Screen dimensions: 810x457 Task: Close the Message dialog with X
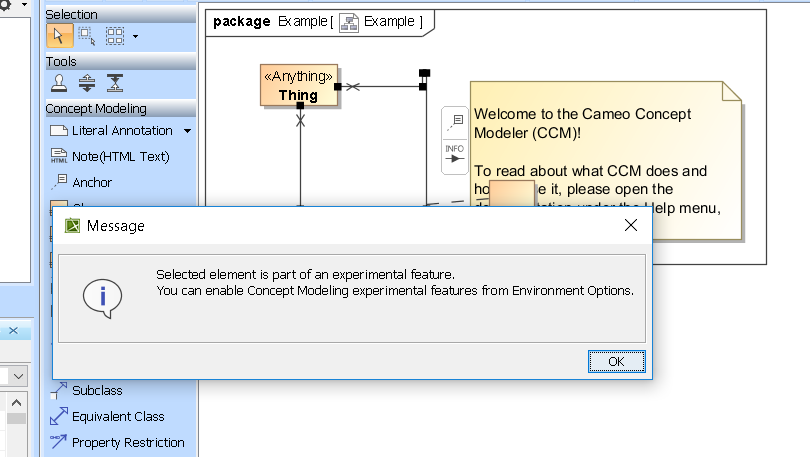[x=631, y=226]
